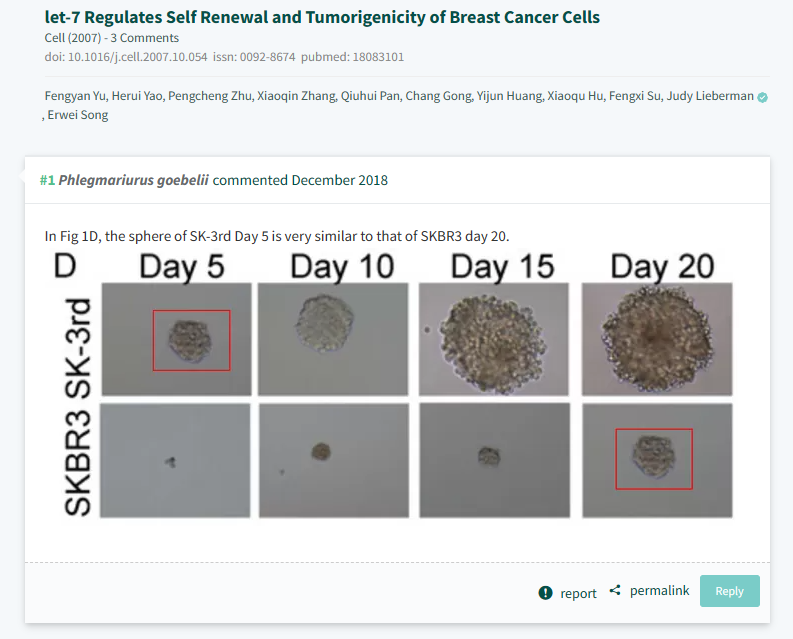Click the permalink share icon
The width and height of the screenshot is (793, 639).
615,590
